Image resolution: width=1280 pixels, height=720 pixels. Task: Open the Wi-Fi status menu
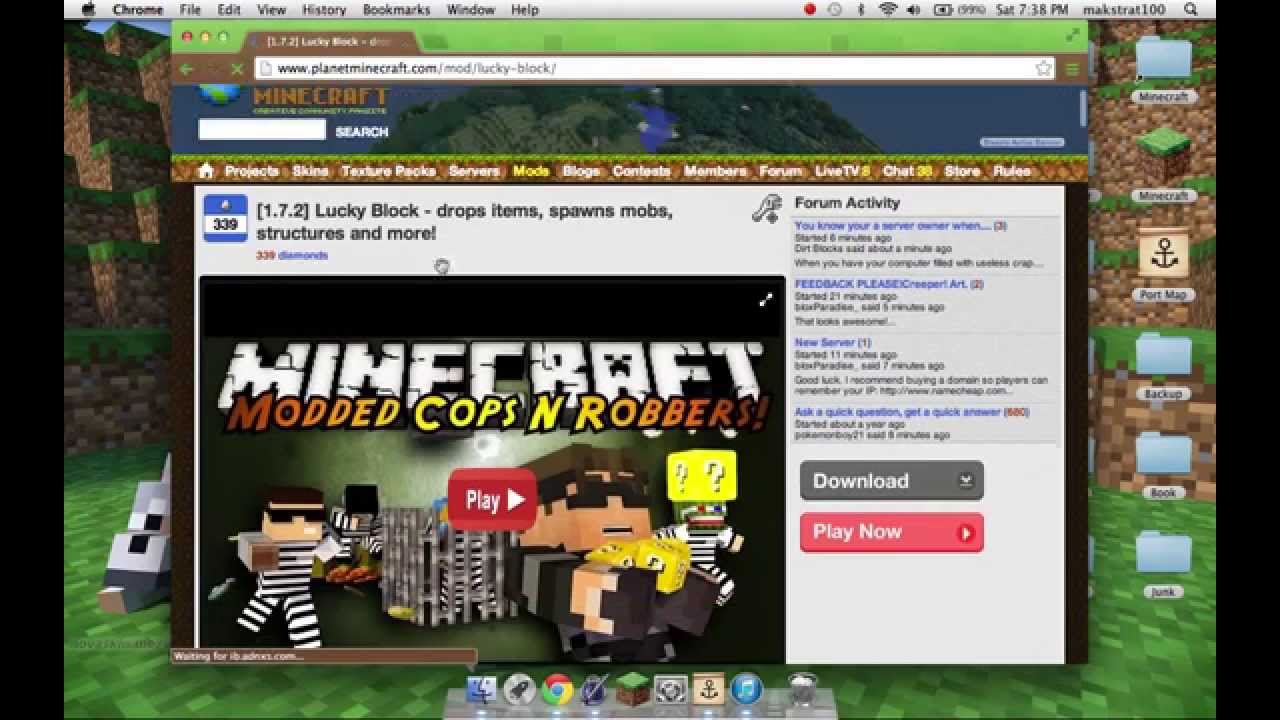coord(888,9)
